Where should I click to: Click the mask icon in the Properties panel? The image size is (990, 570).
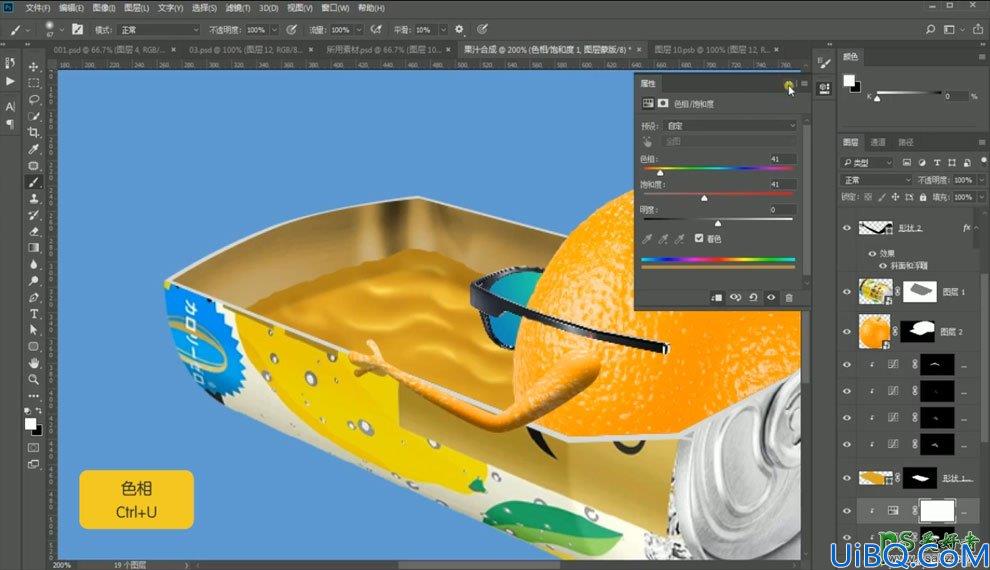(663, 103)
